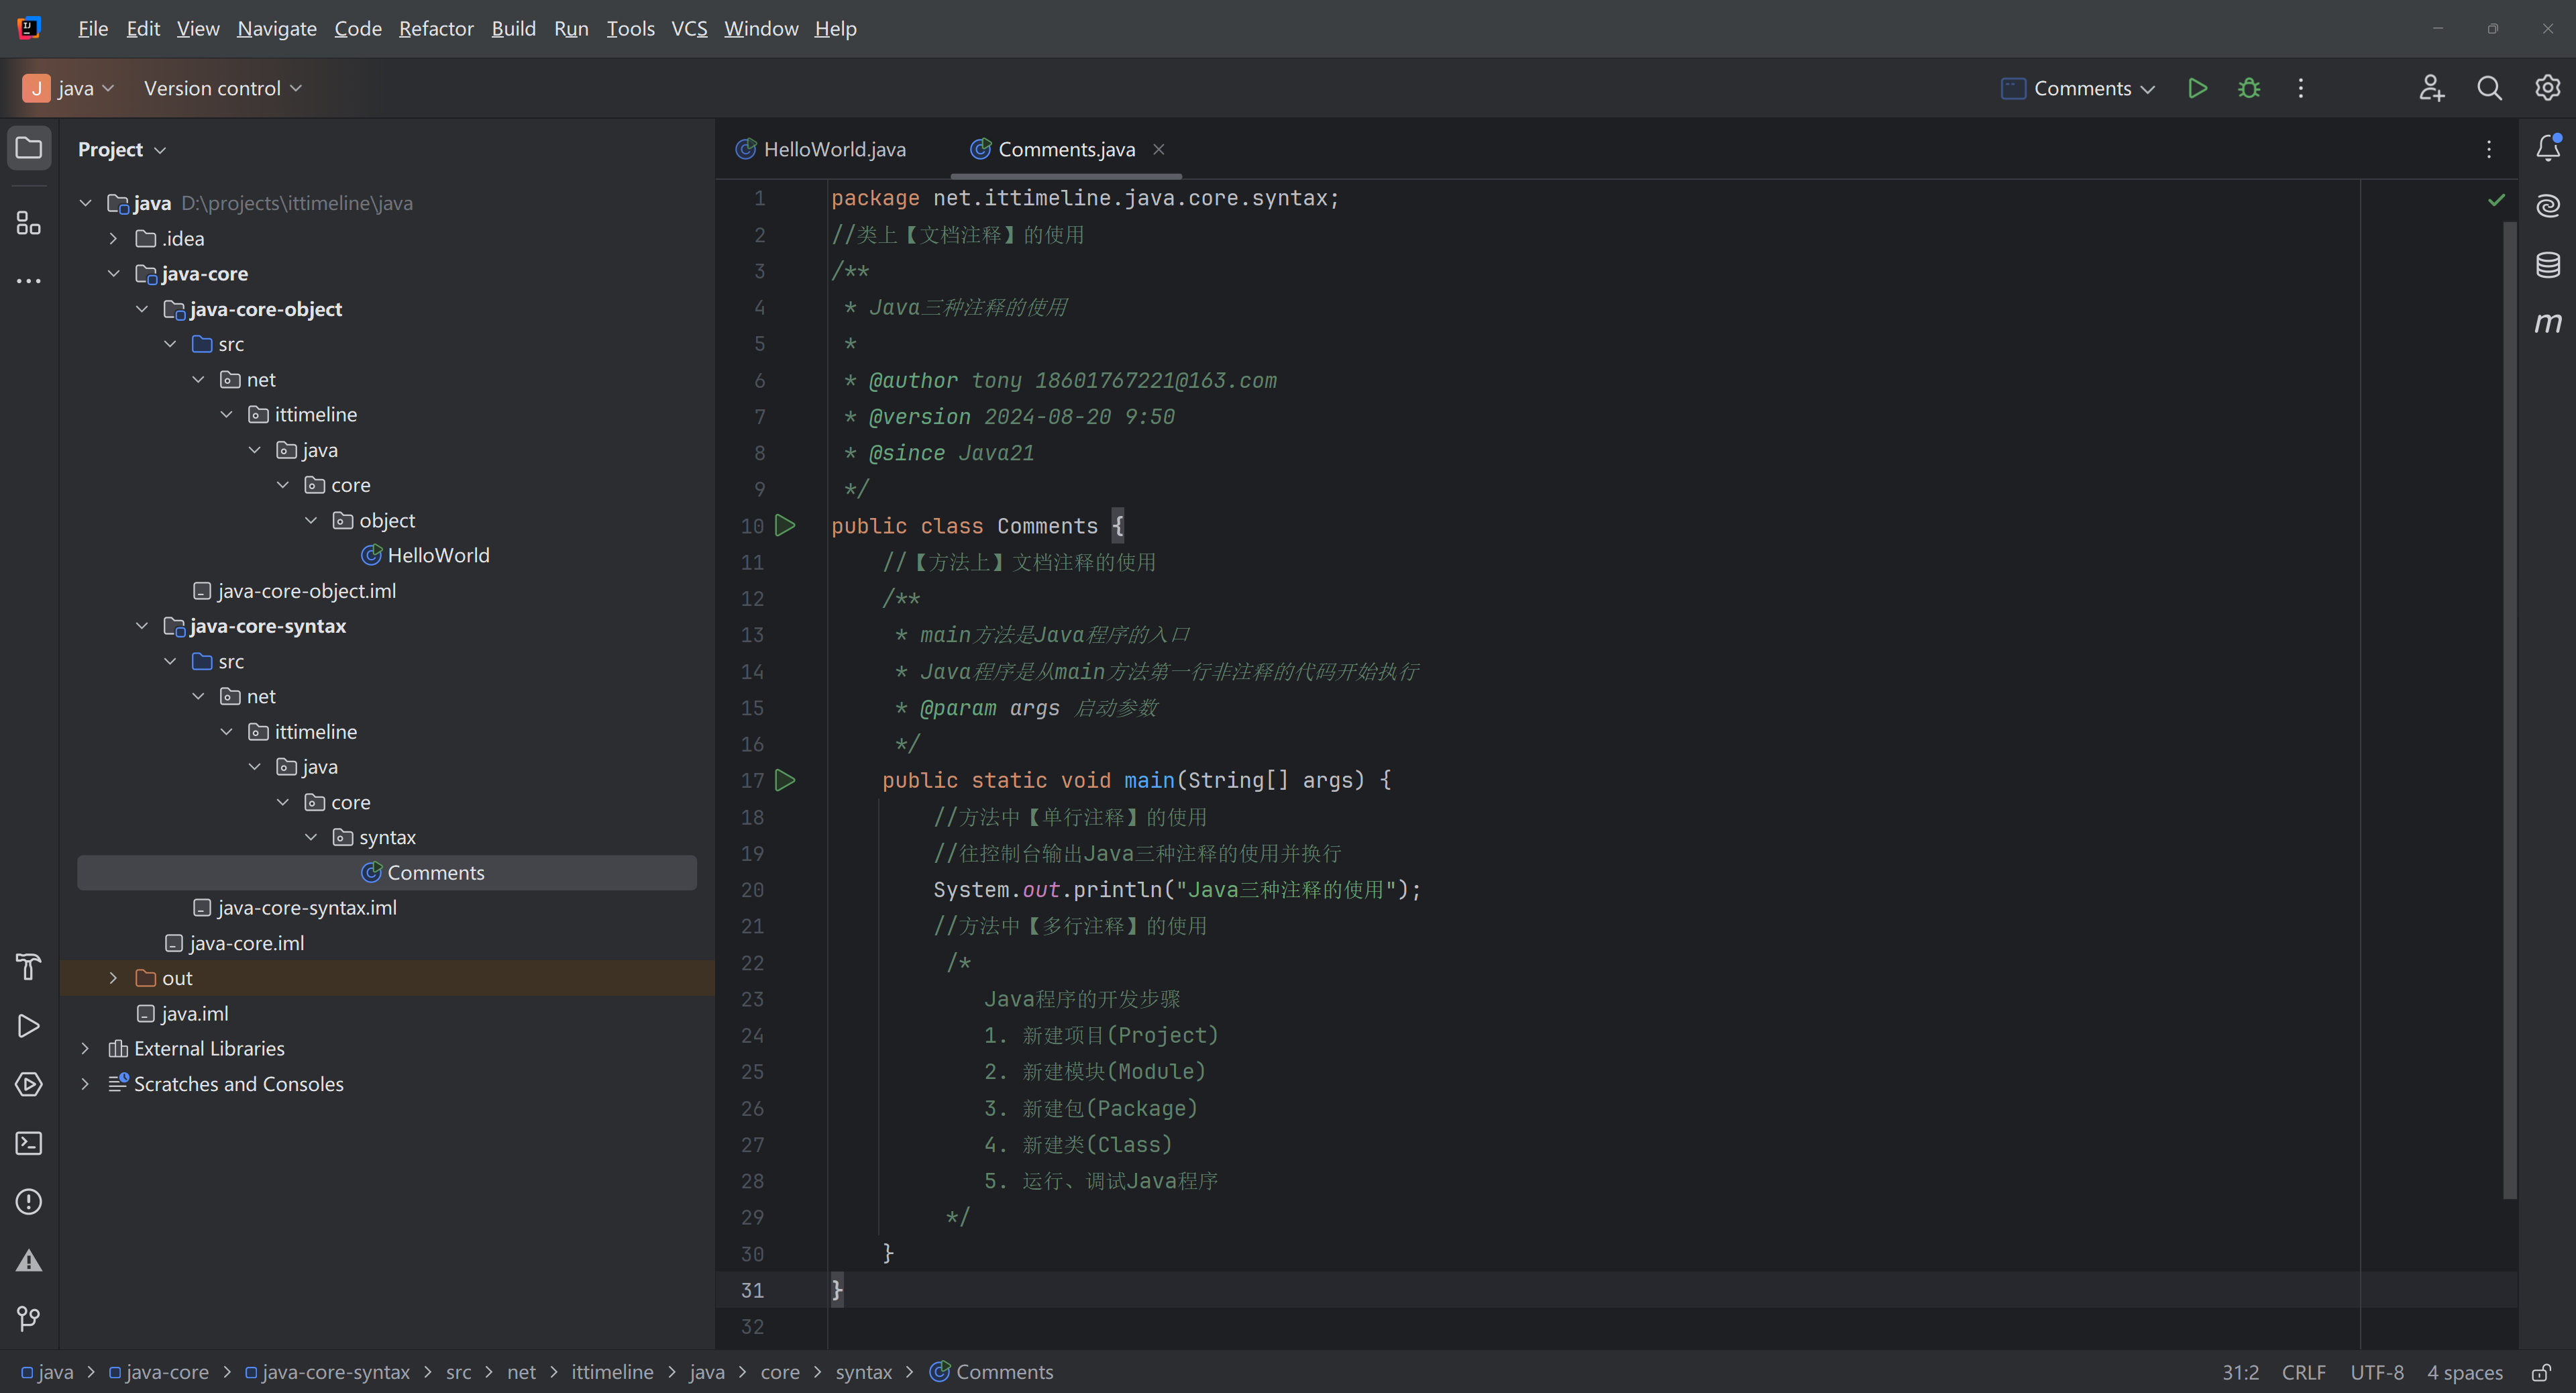Open the Database tool window
The width and height of the screenshot is (2576, 1393).
point(2548,264)
